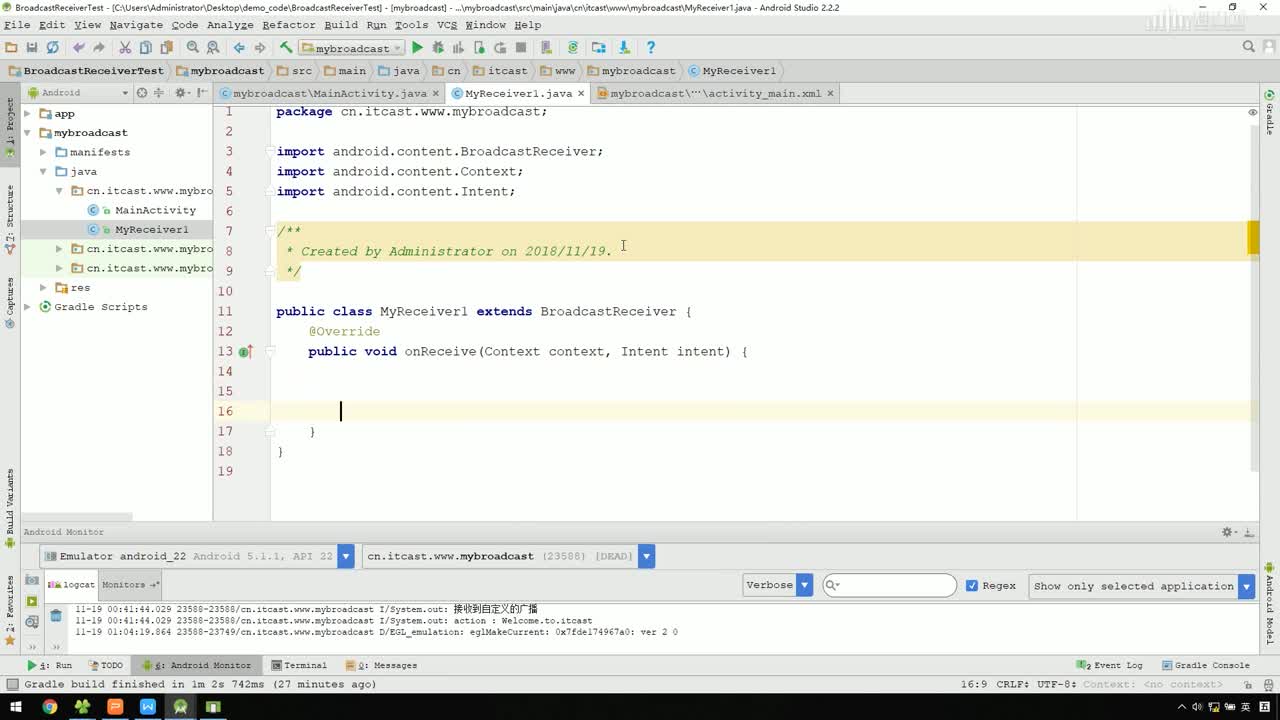Open the Replace toolbar icon

[213, 47]
